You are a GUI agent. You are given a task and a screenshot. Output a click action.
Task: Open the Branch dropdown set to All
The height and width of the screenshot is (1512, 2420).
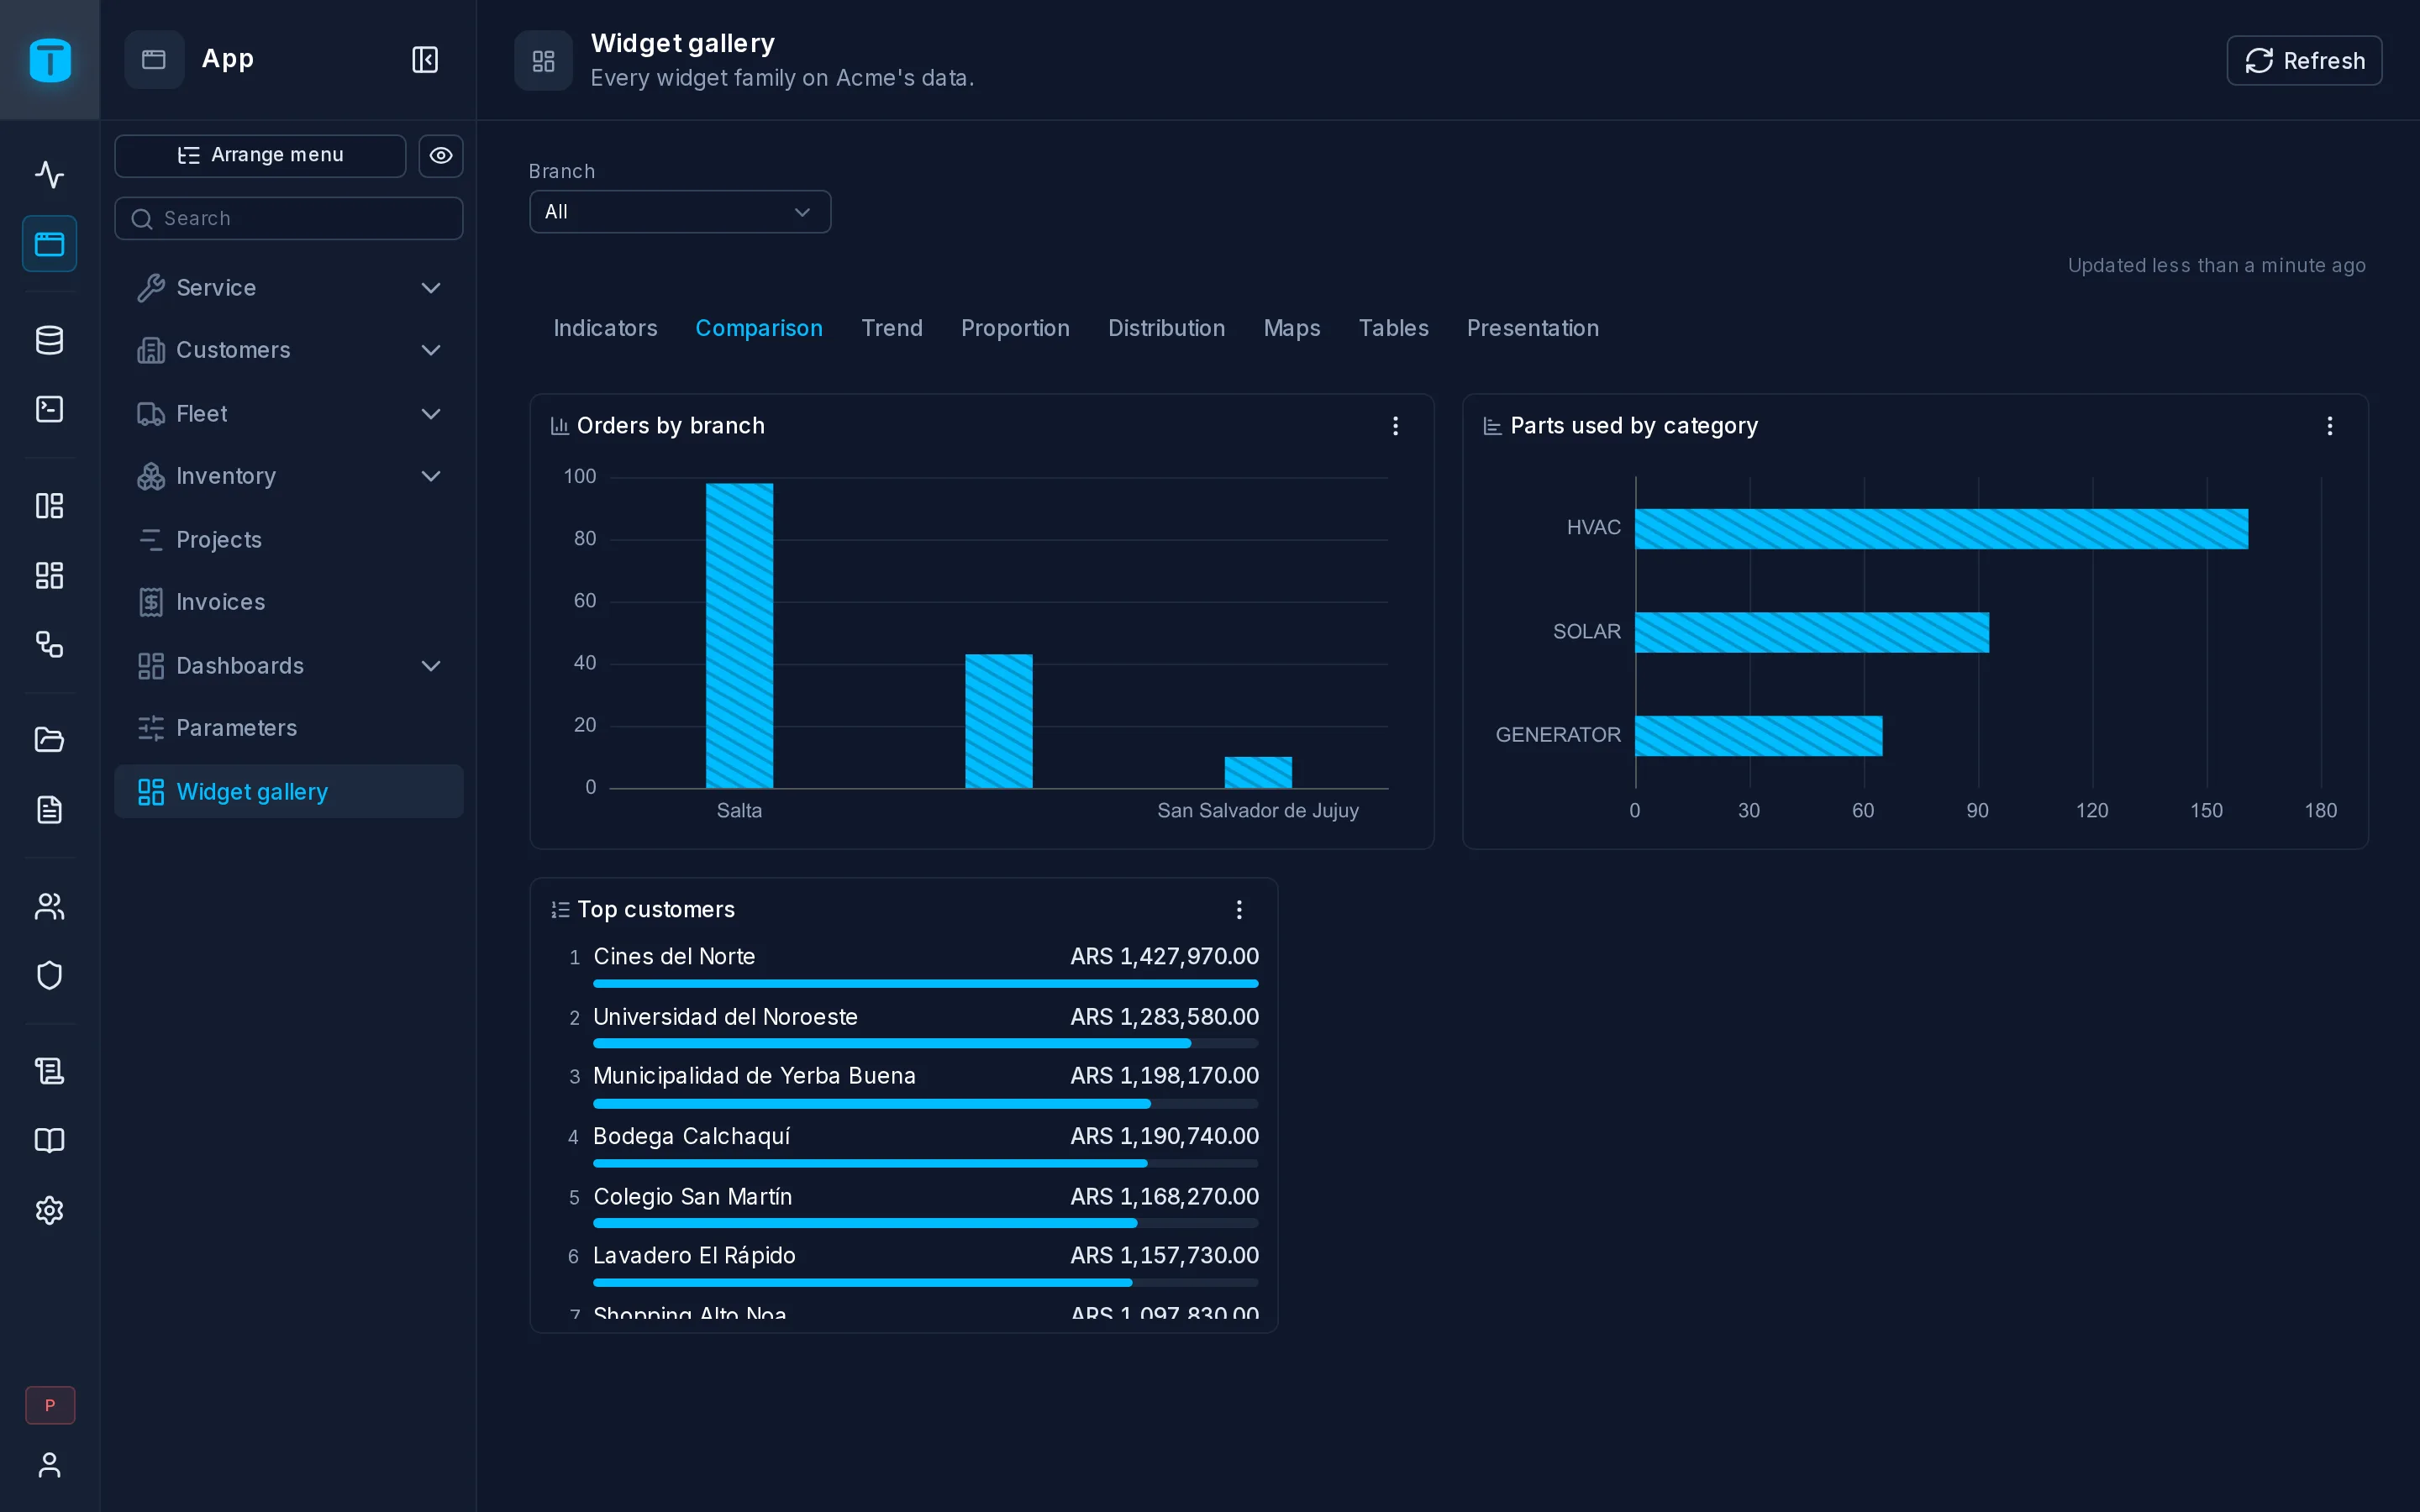point(679,212)
